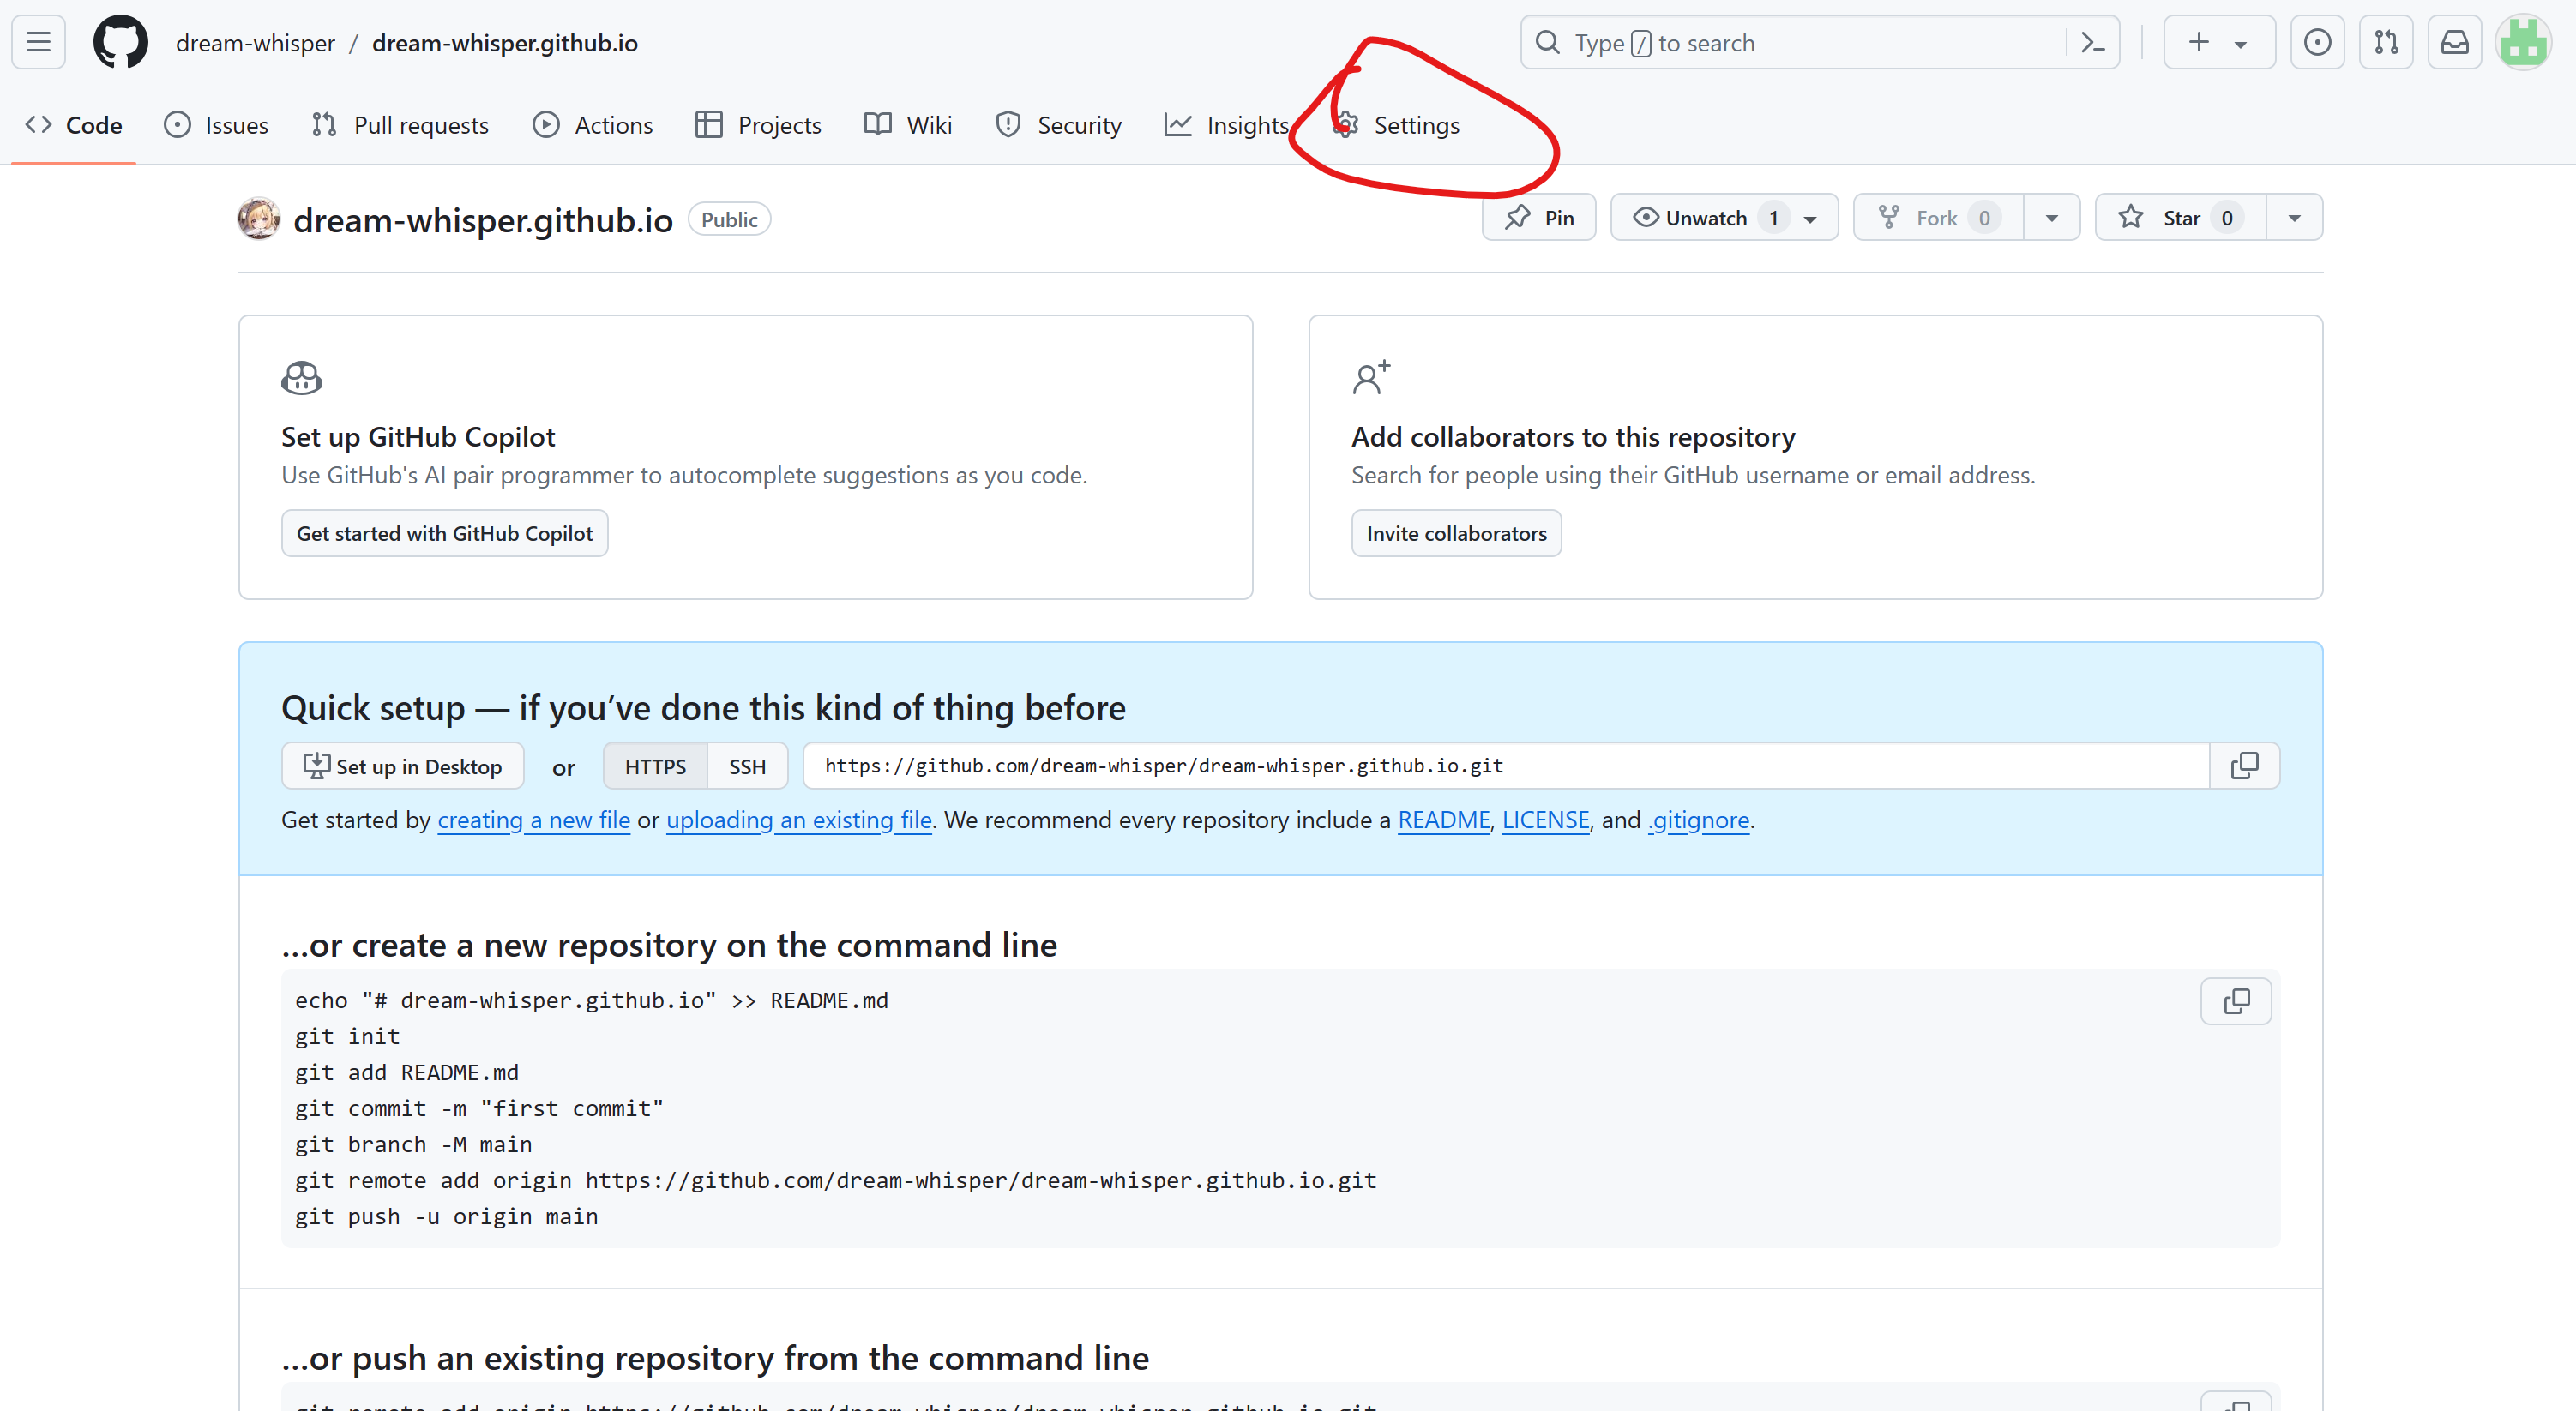This screenshot has height=1411, width=2576.
Task: Copy the repository clone URL
Action: click(2244, 766)
